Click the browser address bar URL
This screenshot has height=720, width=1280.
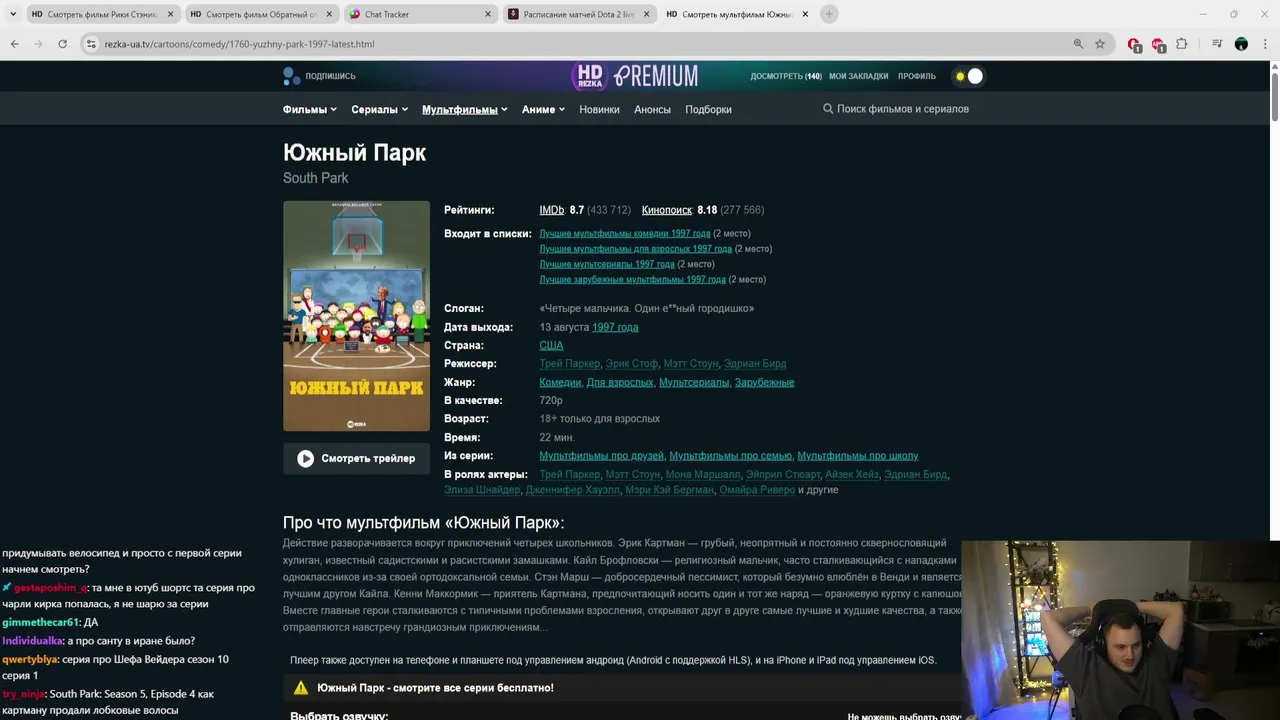[239, 44]
